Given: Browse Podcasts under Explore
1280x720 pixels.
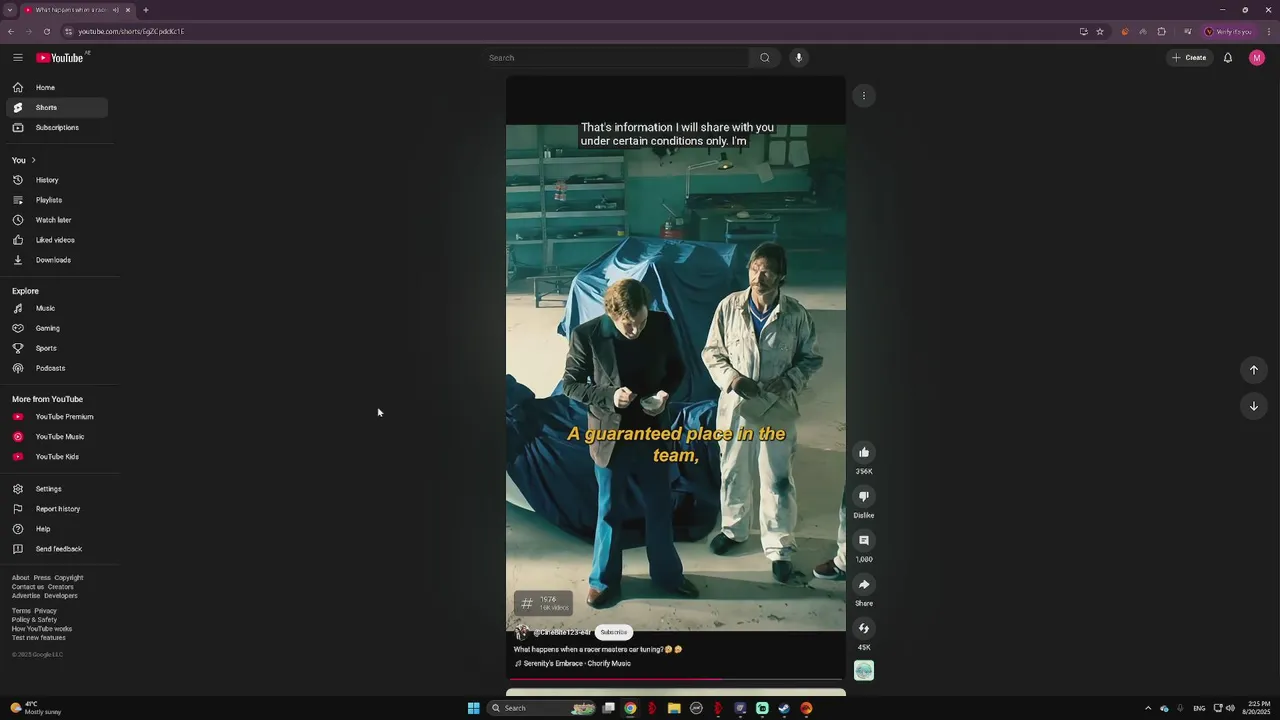Looking at the screenshot, I should 57,368.
